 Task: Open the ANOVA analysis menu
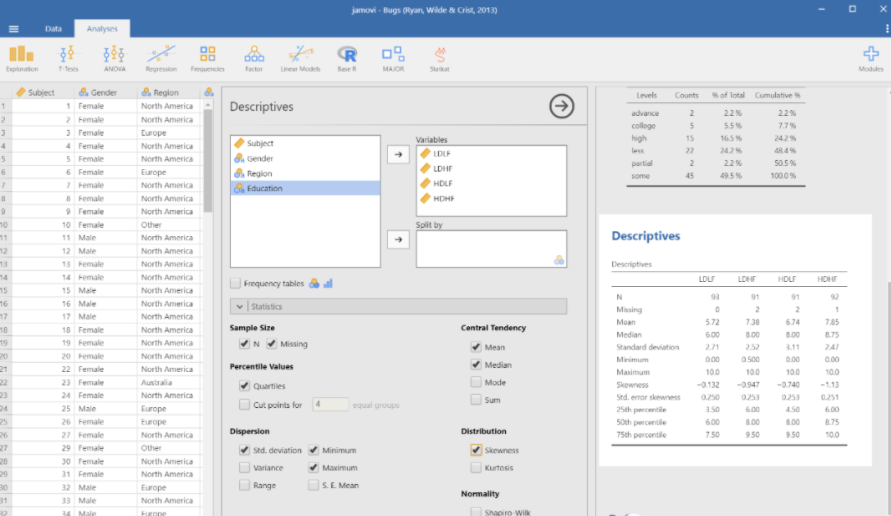114,57
